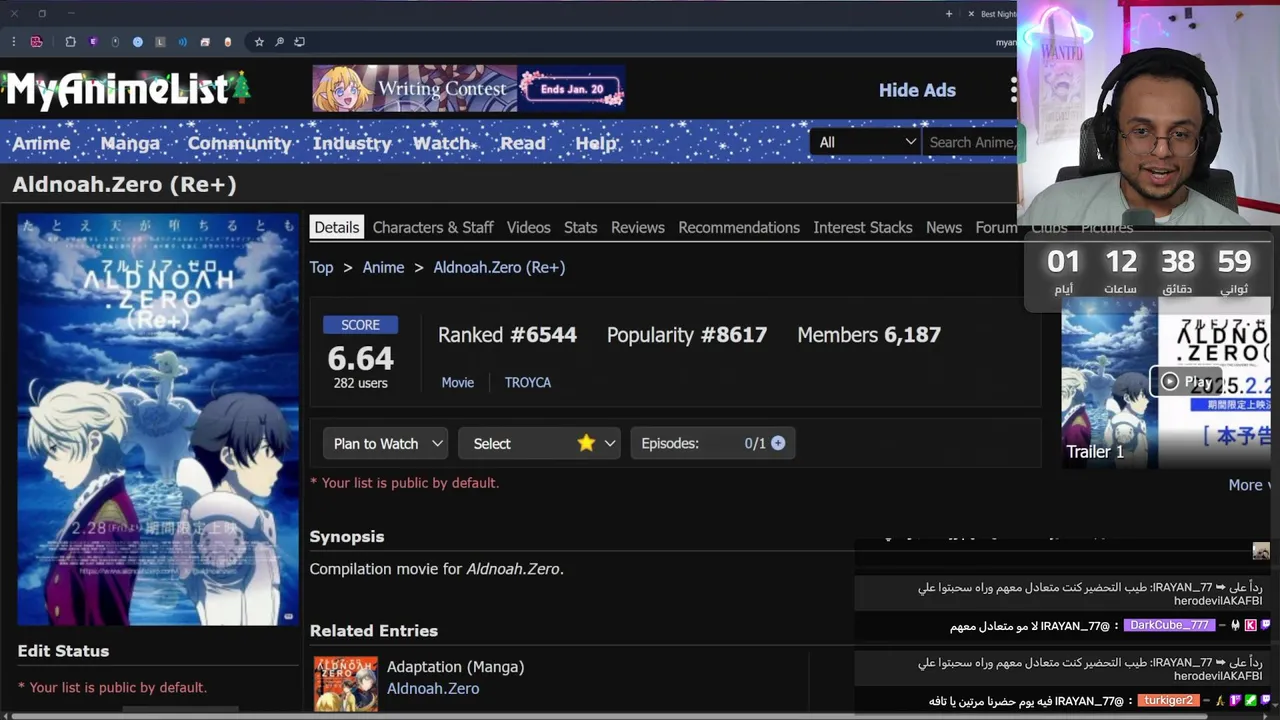This screenshot has width=1280, height=720.
Task: Click the turkiger2 chat username
Action: coord(1169,701)
